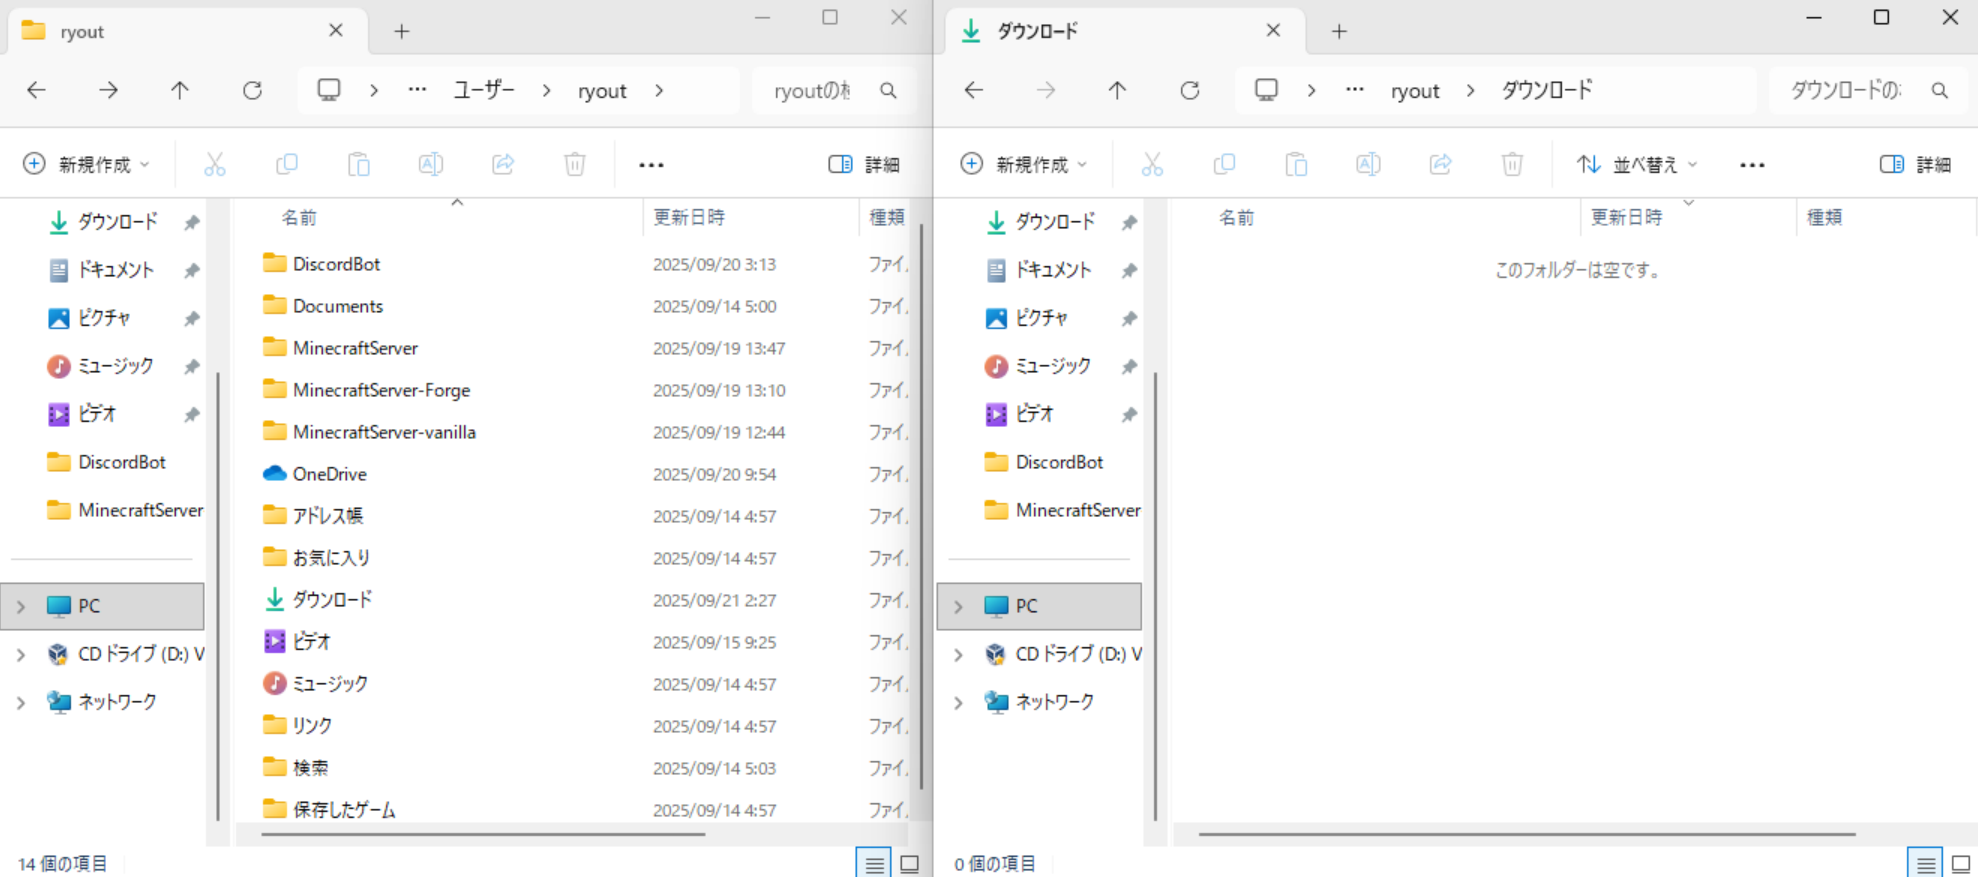This screenshot has height=877, width=1978.
Task: Click the ユーザー breadcrumb in the address bar
Action: coord(484,91)
